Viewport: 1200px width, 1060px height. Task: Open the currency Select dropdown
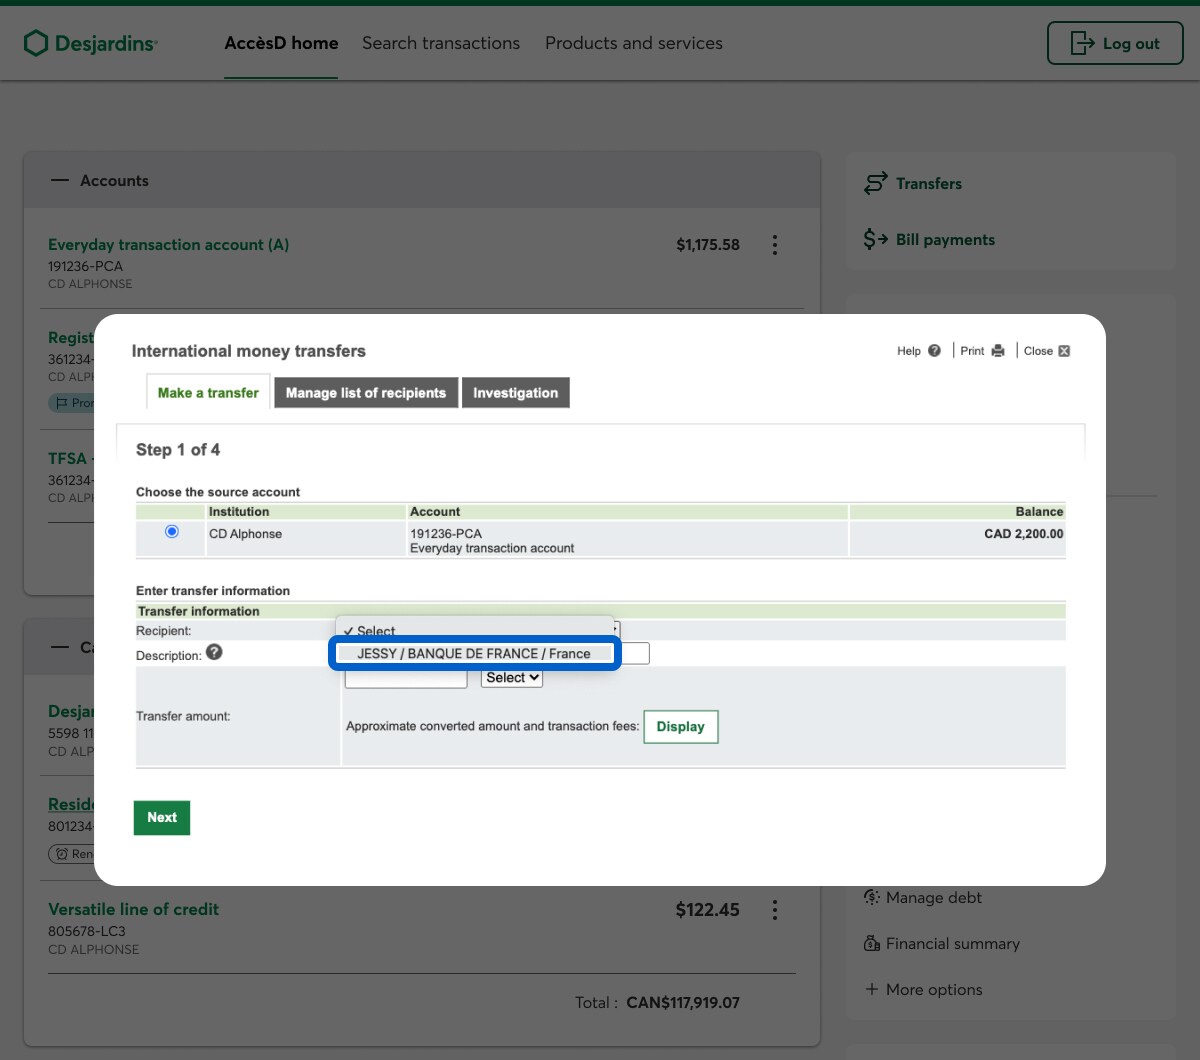click(x=511, y=678)
